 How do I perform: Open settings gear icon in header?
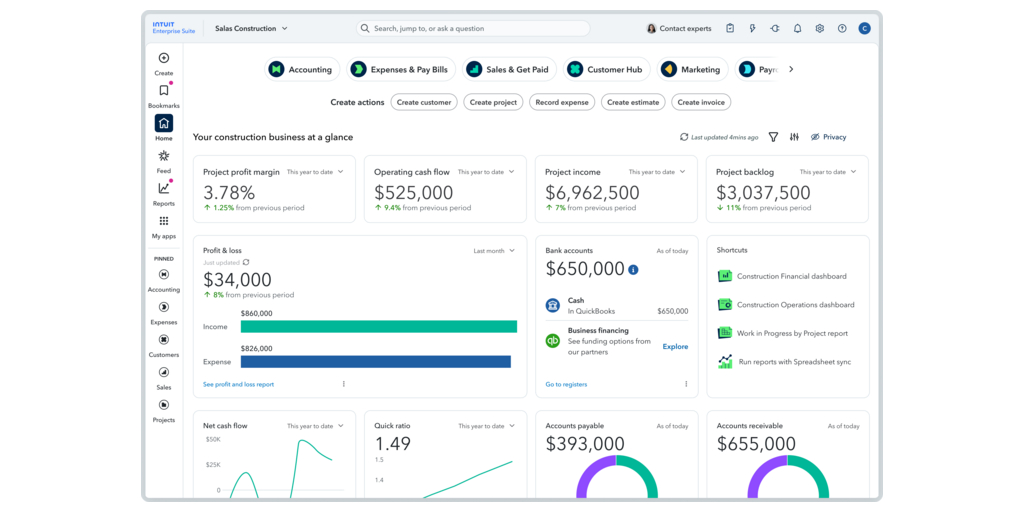click(819, 29)
